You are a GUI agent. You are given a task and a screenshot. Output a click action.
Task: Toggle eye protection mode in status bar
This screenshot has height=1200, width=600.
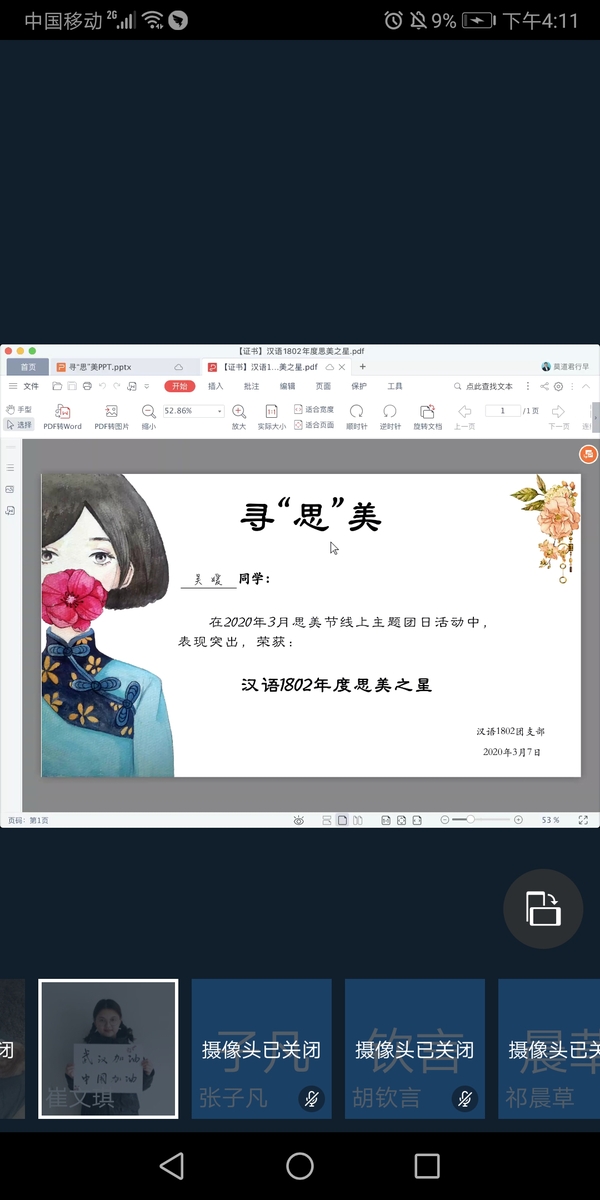coord(298,820)
